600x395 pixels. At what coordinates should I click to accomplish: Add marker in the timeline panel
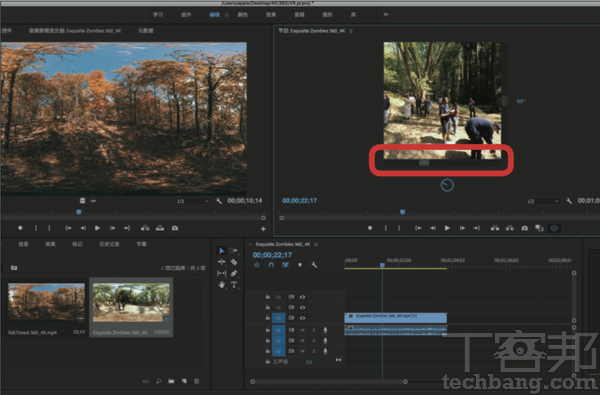(x=300, y=265)
